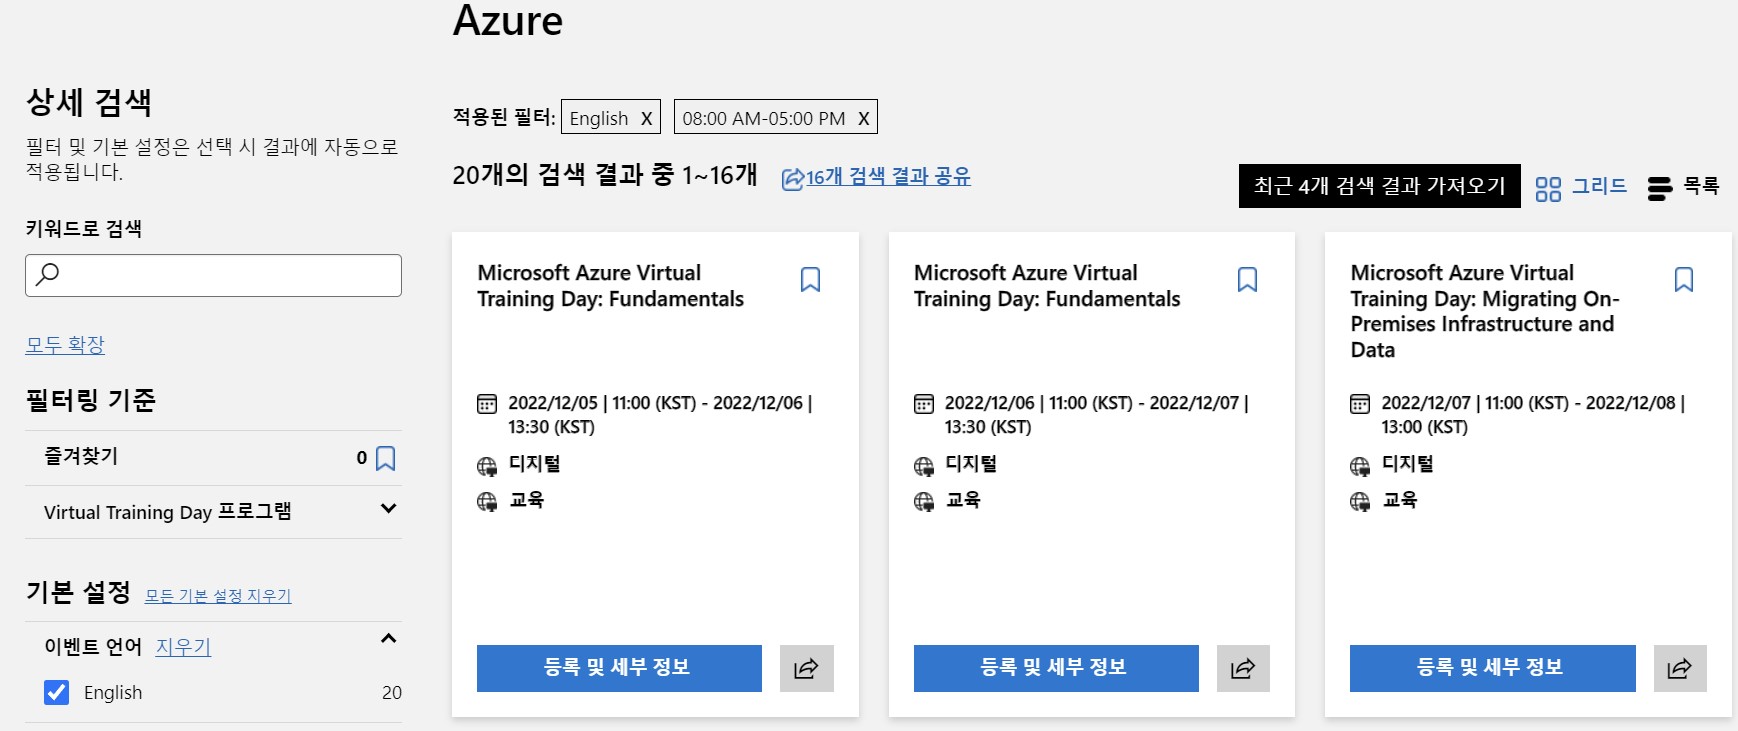The height and width of the screenshot is (731, 1738).
Task: Open 등록 및 세부 정보 for 12/06 Fundamentals
Action: pos(1056,668)
